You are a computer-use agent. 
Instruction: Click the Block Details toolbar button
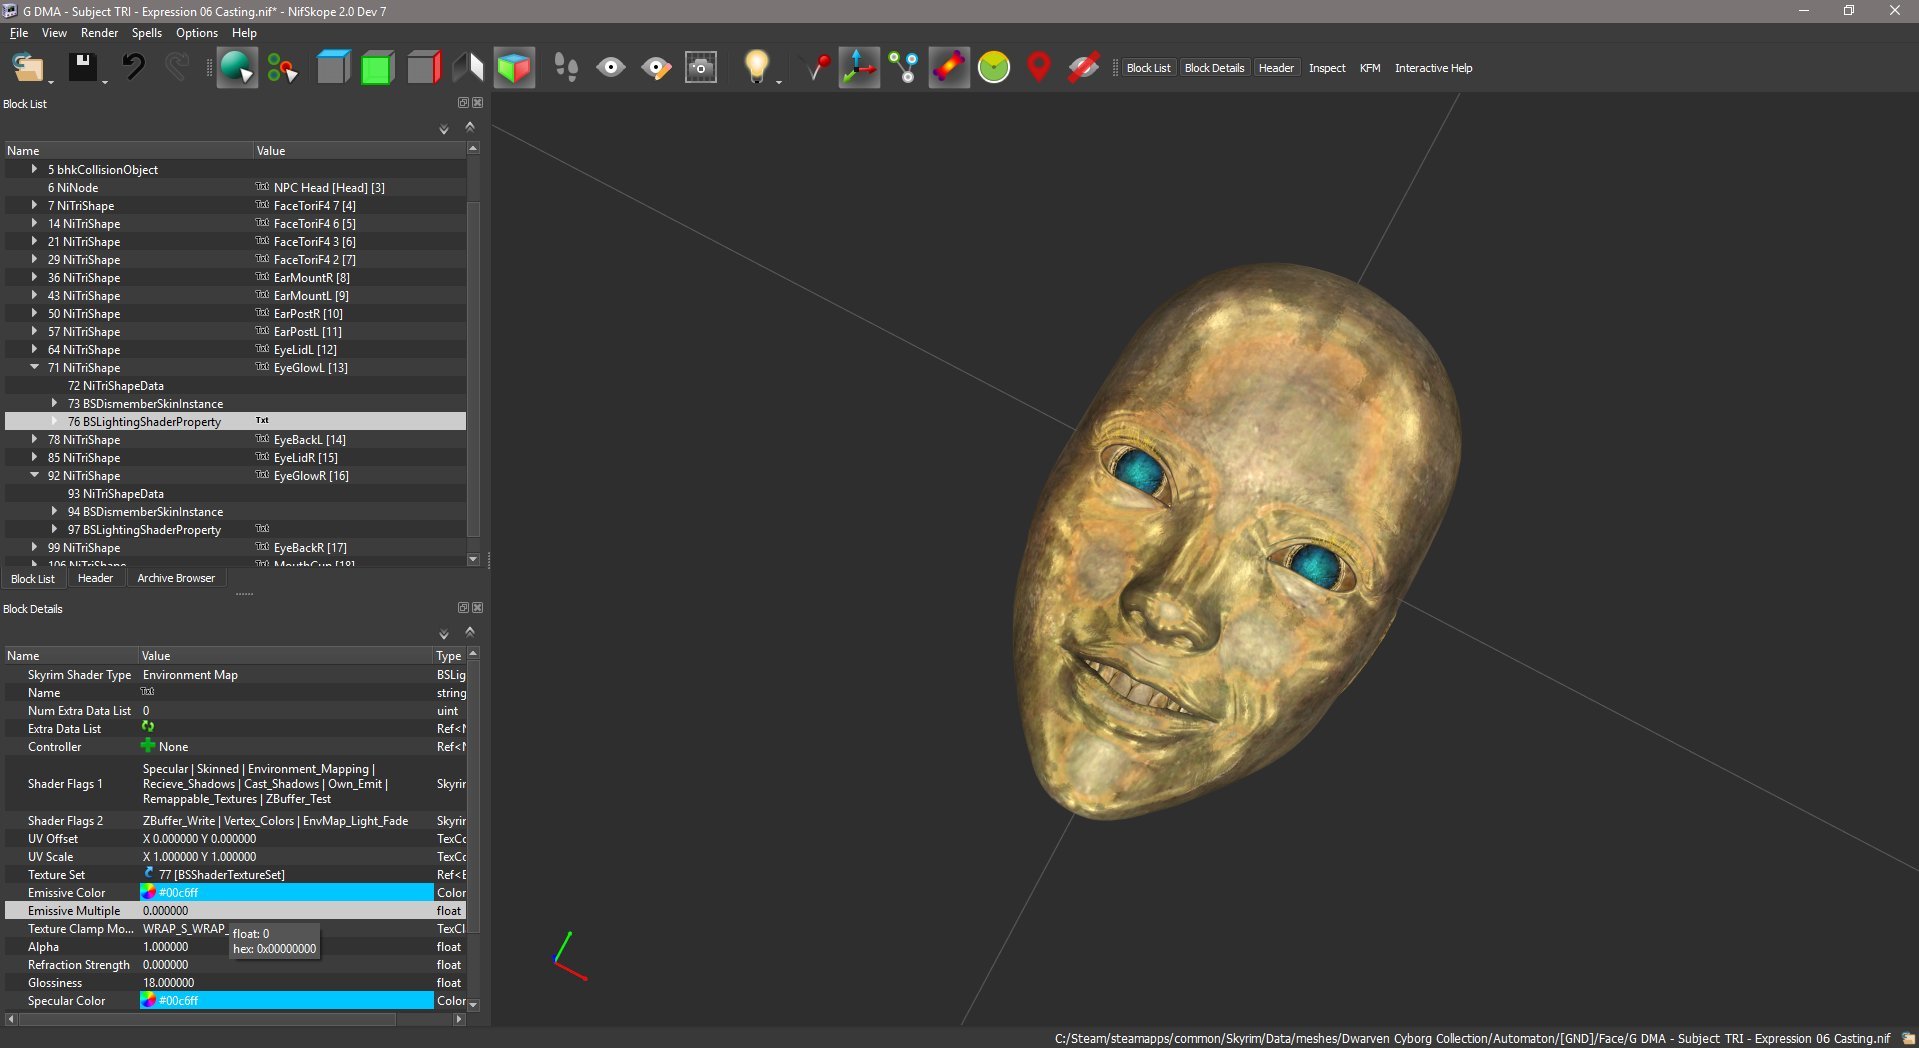(x=1214, y=68)
